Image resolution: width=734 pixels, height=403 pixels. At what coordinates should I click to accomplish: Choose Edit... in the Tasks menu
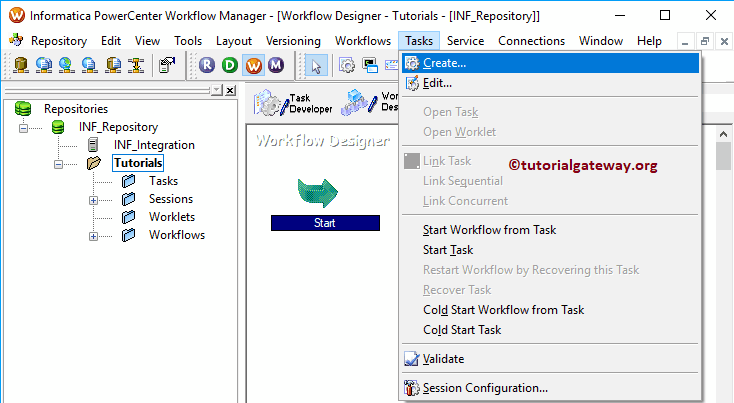pos(550,83)
